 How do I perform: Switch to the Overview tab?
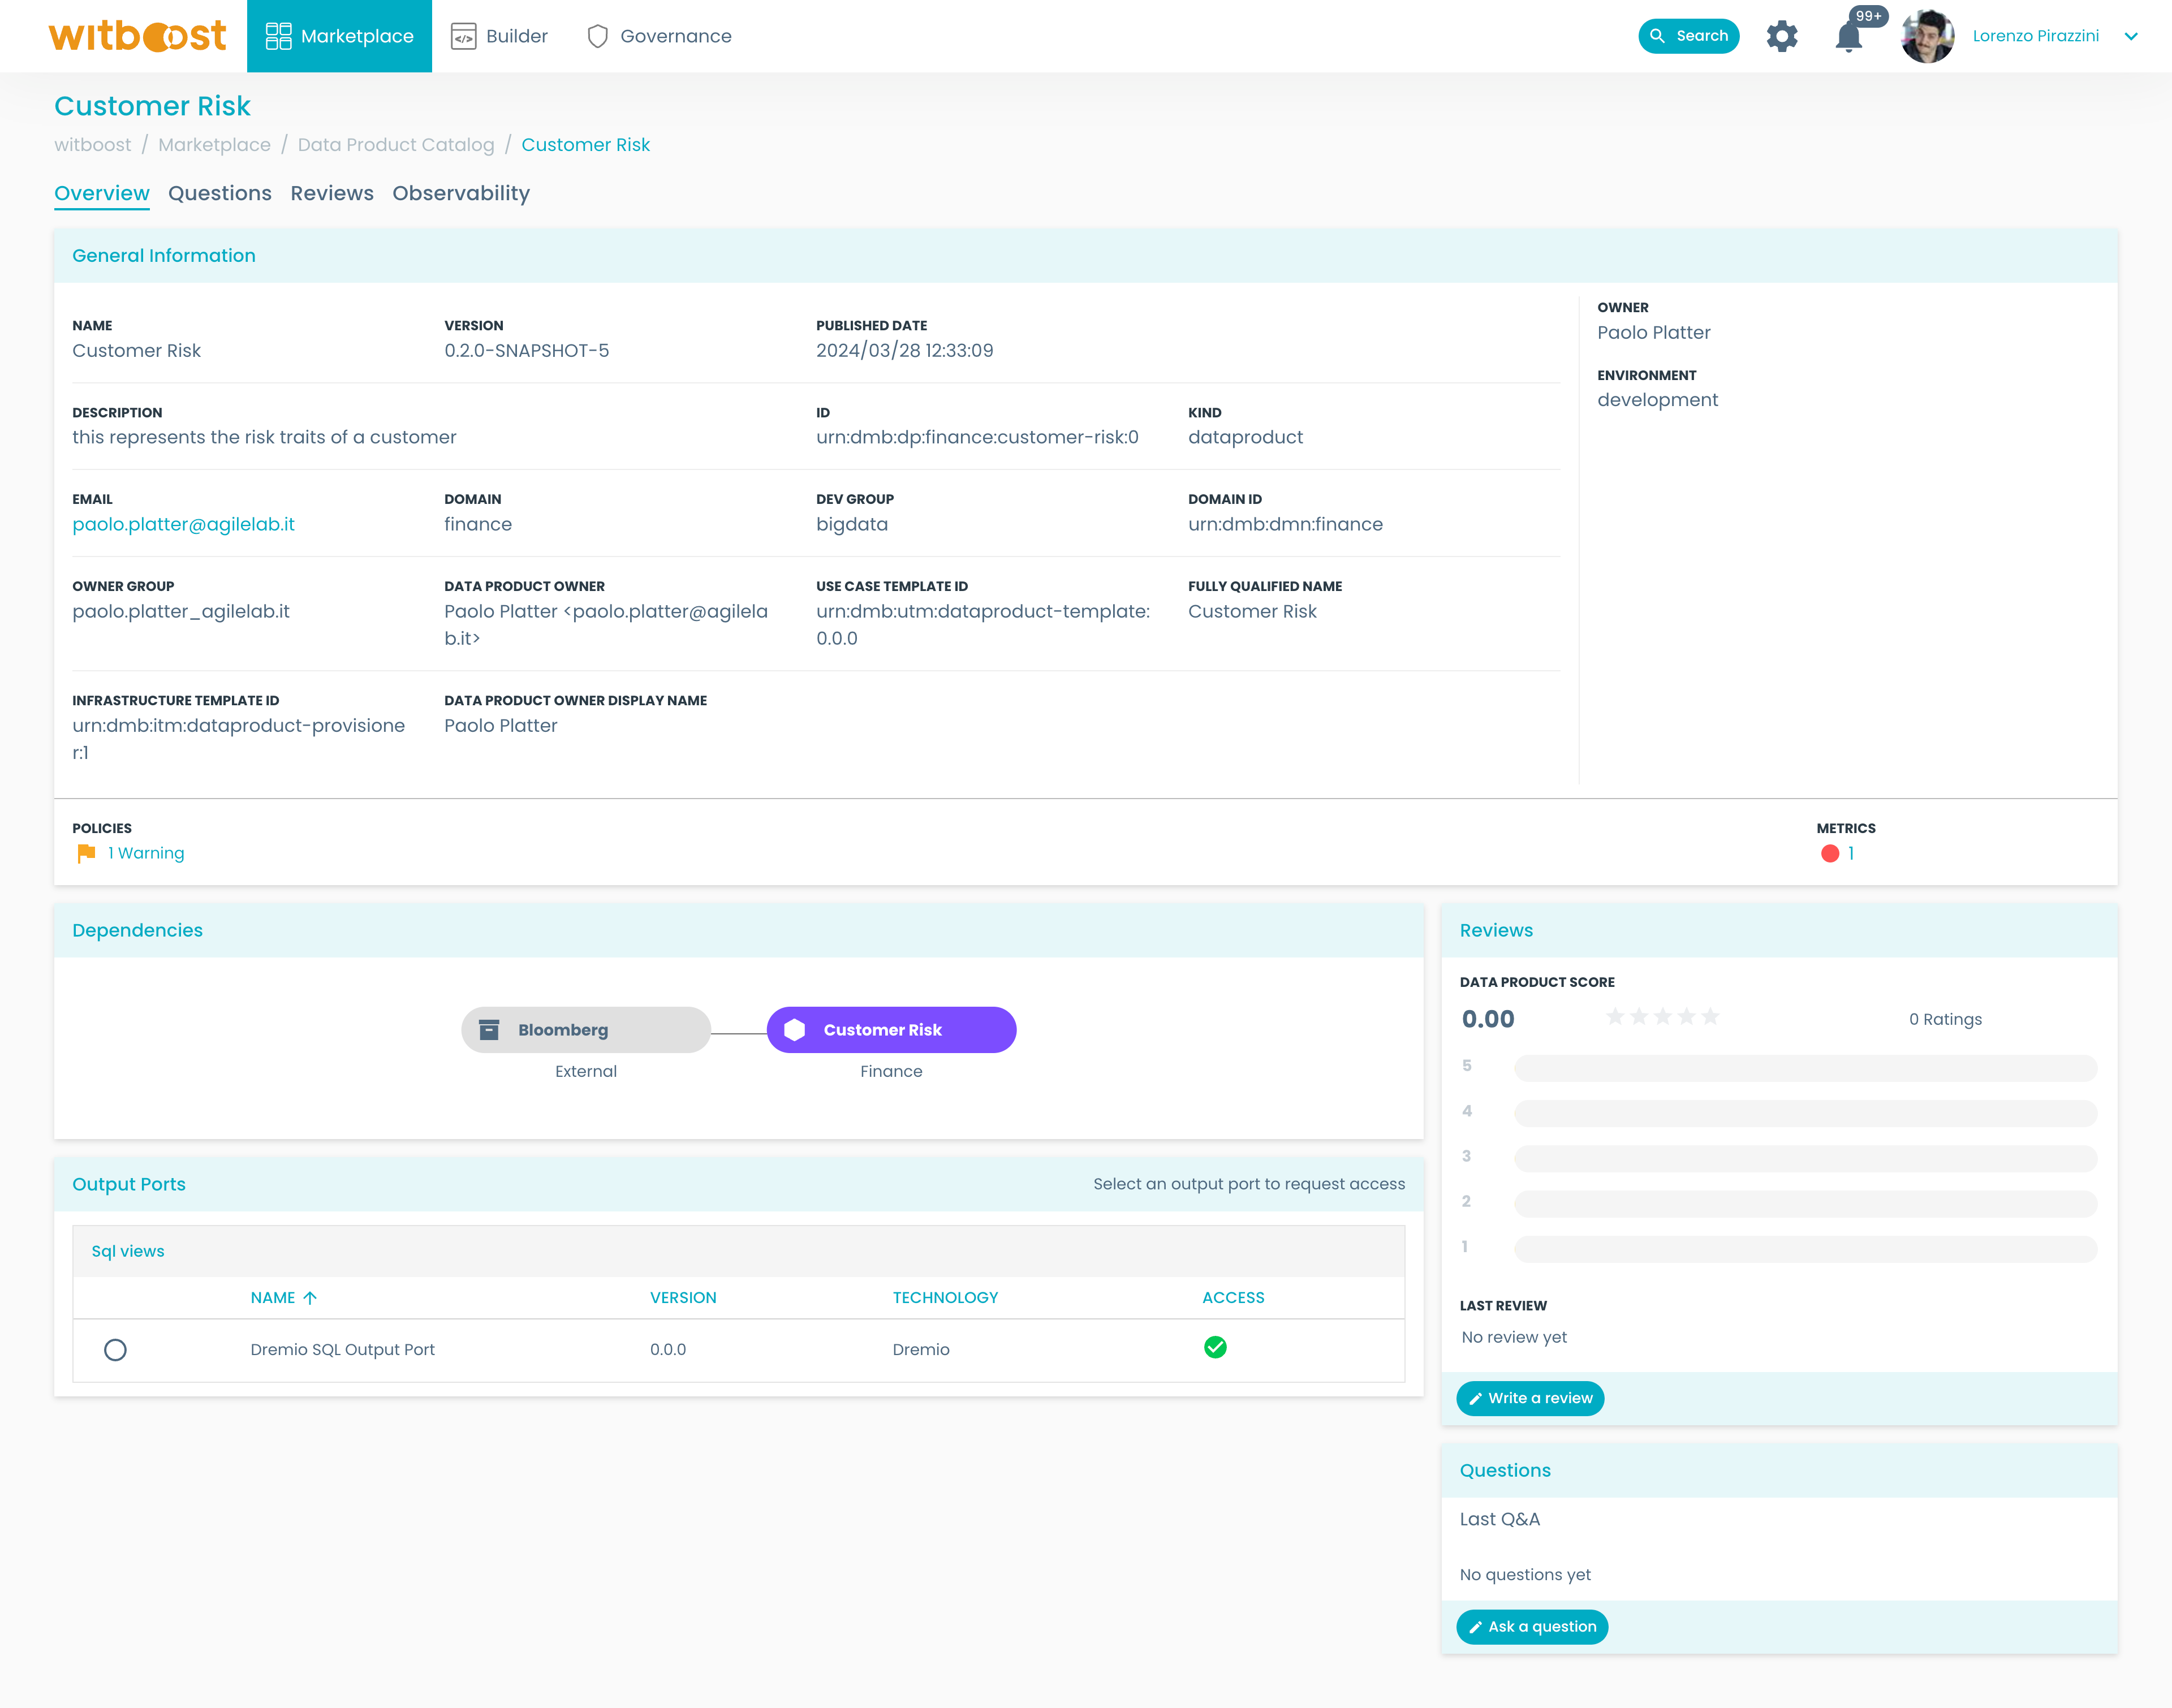[x=102, y=193]
